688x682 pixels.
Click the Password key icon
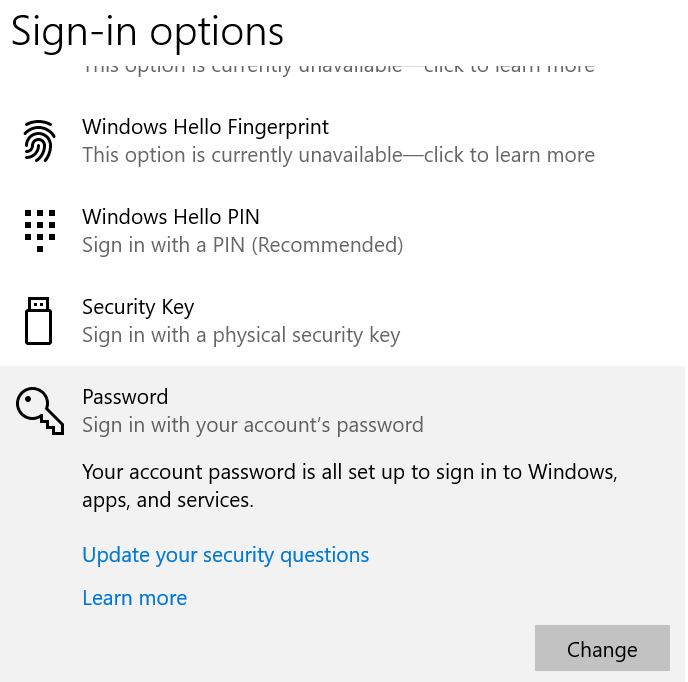(40, 410)
